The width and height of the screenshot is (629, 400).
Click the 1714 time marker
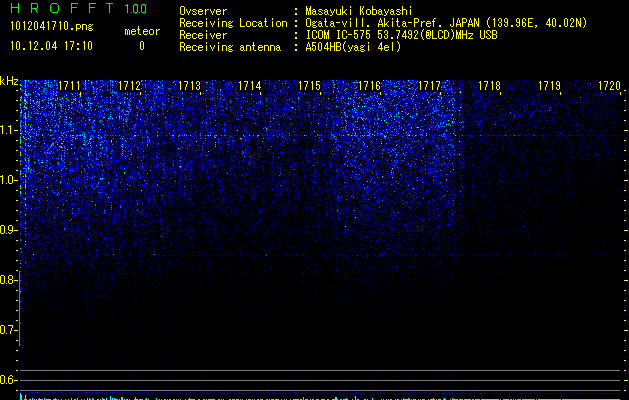(x=250, y=86)
